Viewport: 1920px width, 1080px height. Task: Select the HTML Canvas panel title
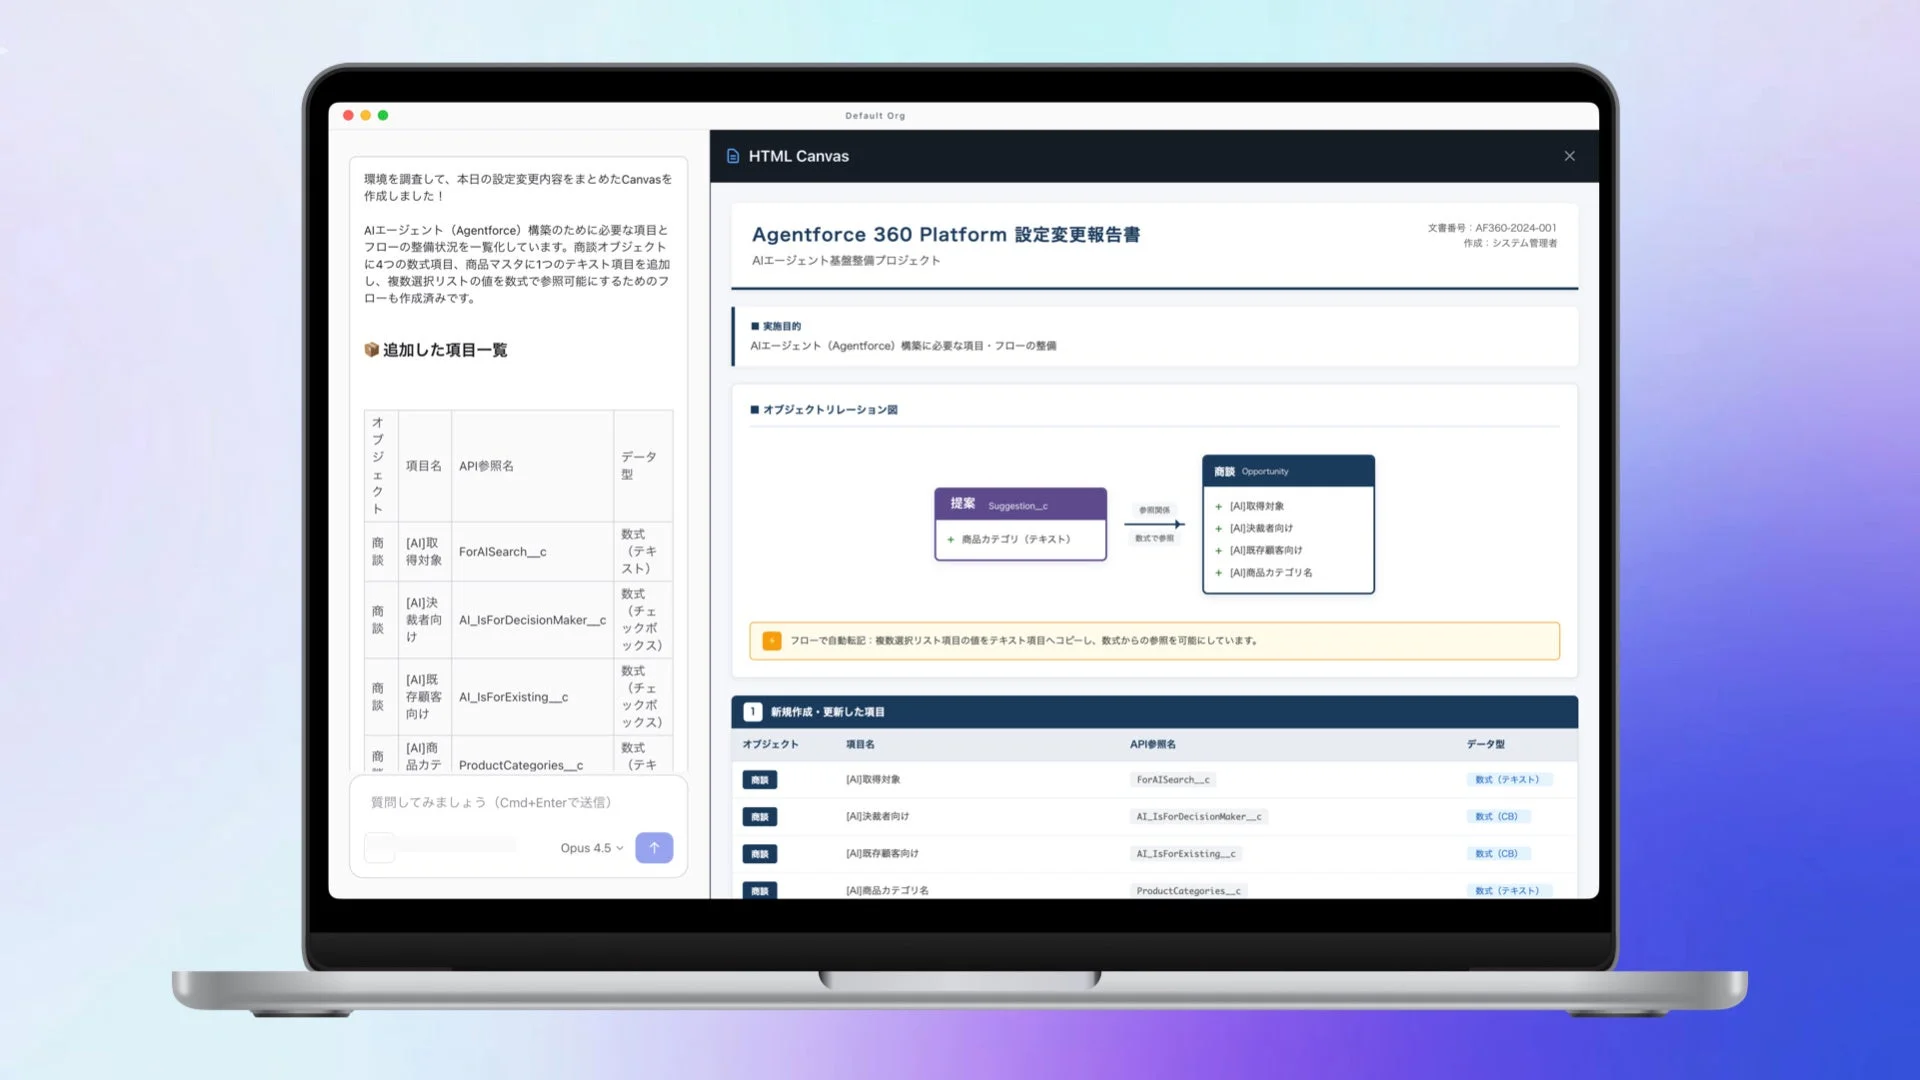pyautogui.click(x=799, y=156)
